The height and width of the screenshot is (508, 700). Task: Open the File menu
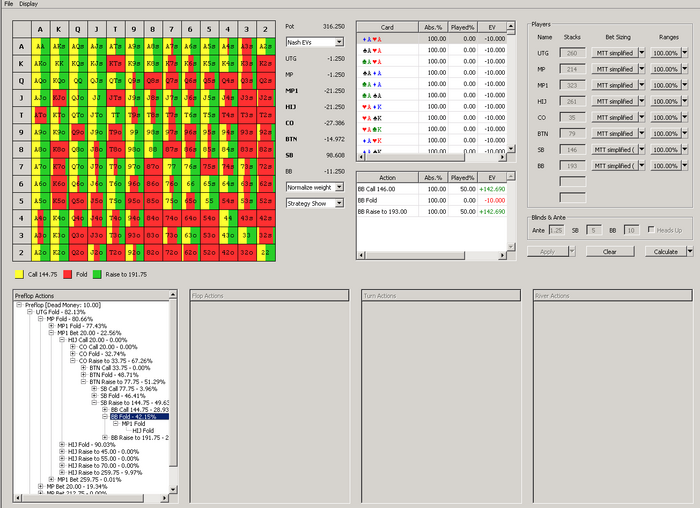(x=8, y=4)
